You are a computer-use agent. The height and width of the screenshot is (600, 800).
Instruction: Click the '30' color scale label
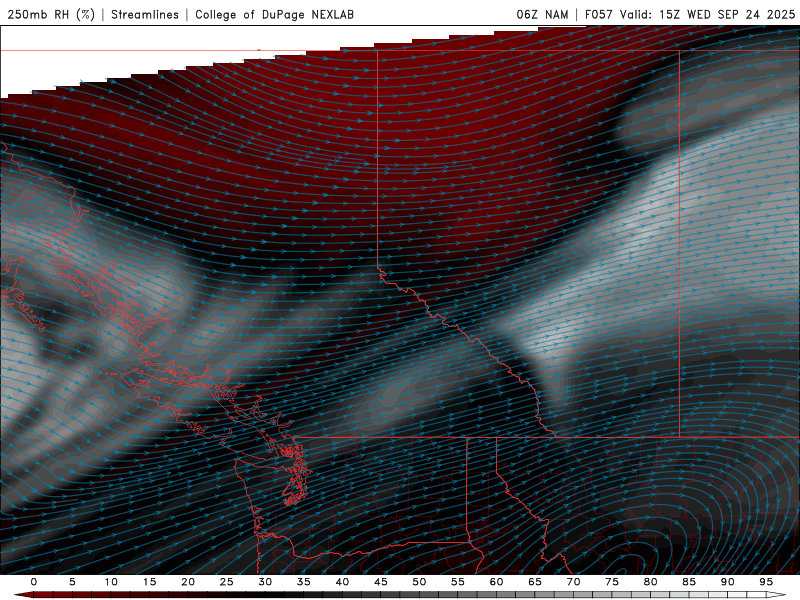click(265, 582)
